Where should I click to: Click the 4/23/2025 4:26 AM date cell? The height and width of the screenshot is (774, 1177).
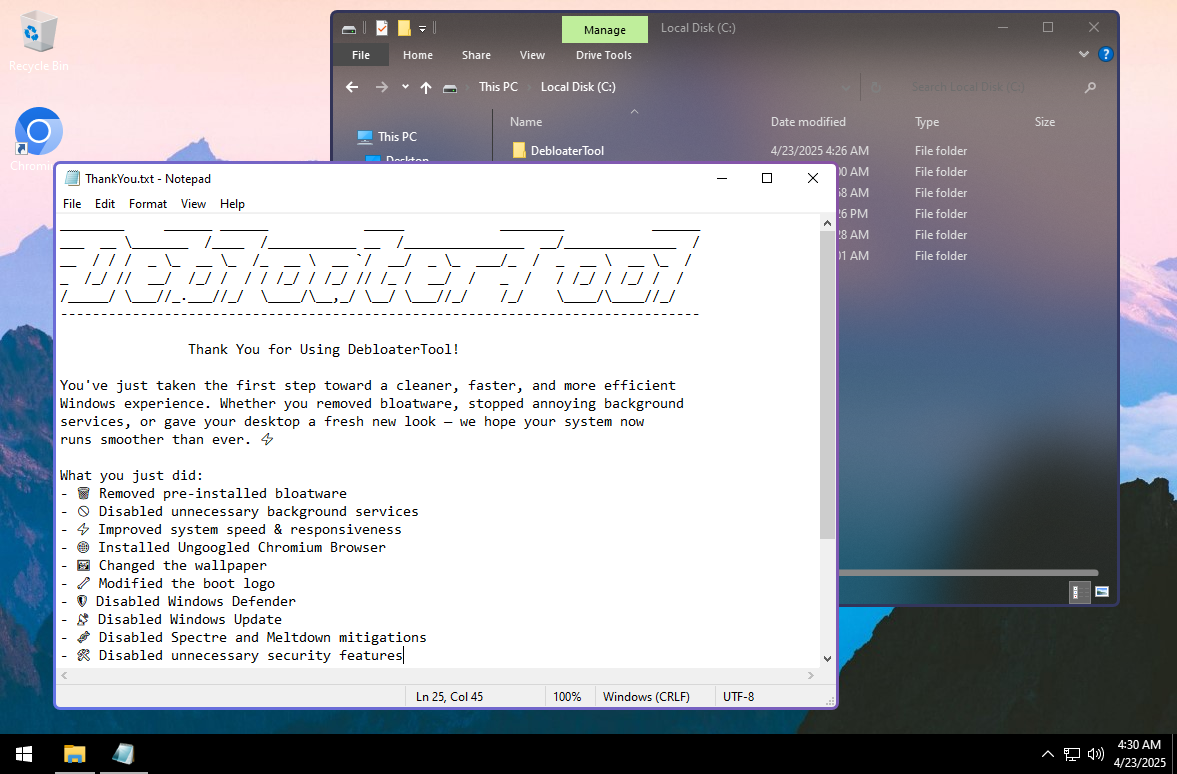[x=820, y=151]
